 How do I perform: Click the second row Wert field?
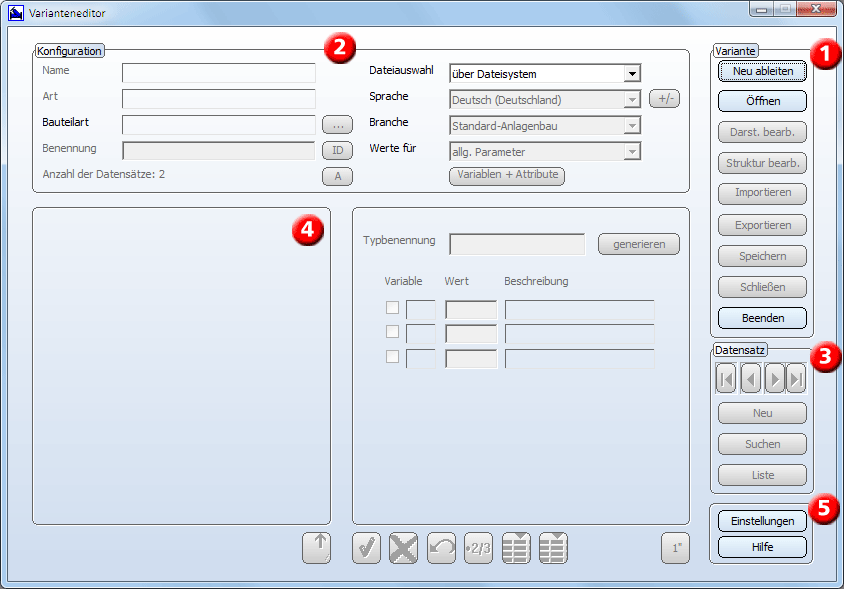coord(471,334)
